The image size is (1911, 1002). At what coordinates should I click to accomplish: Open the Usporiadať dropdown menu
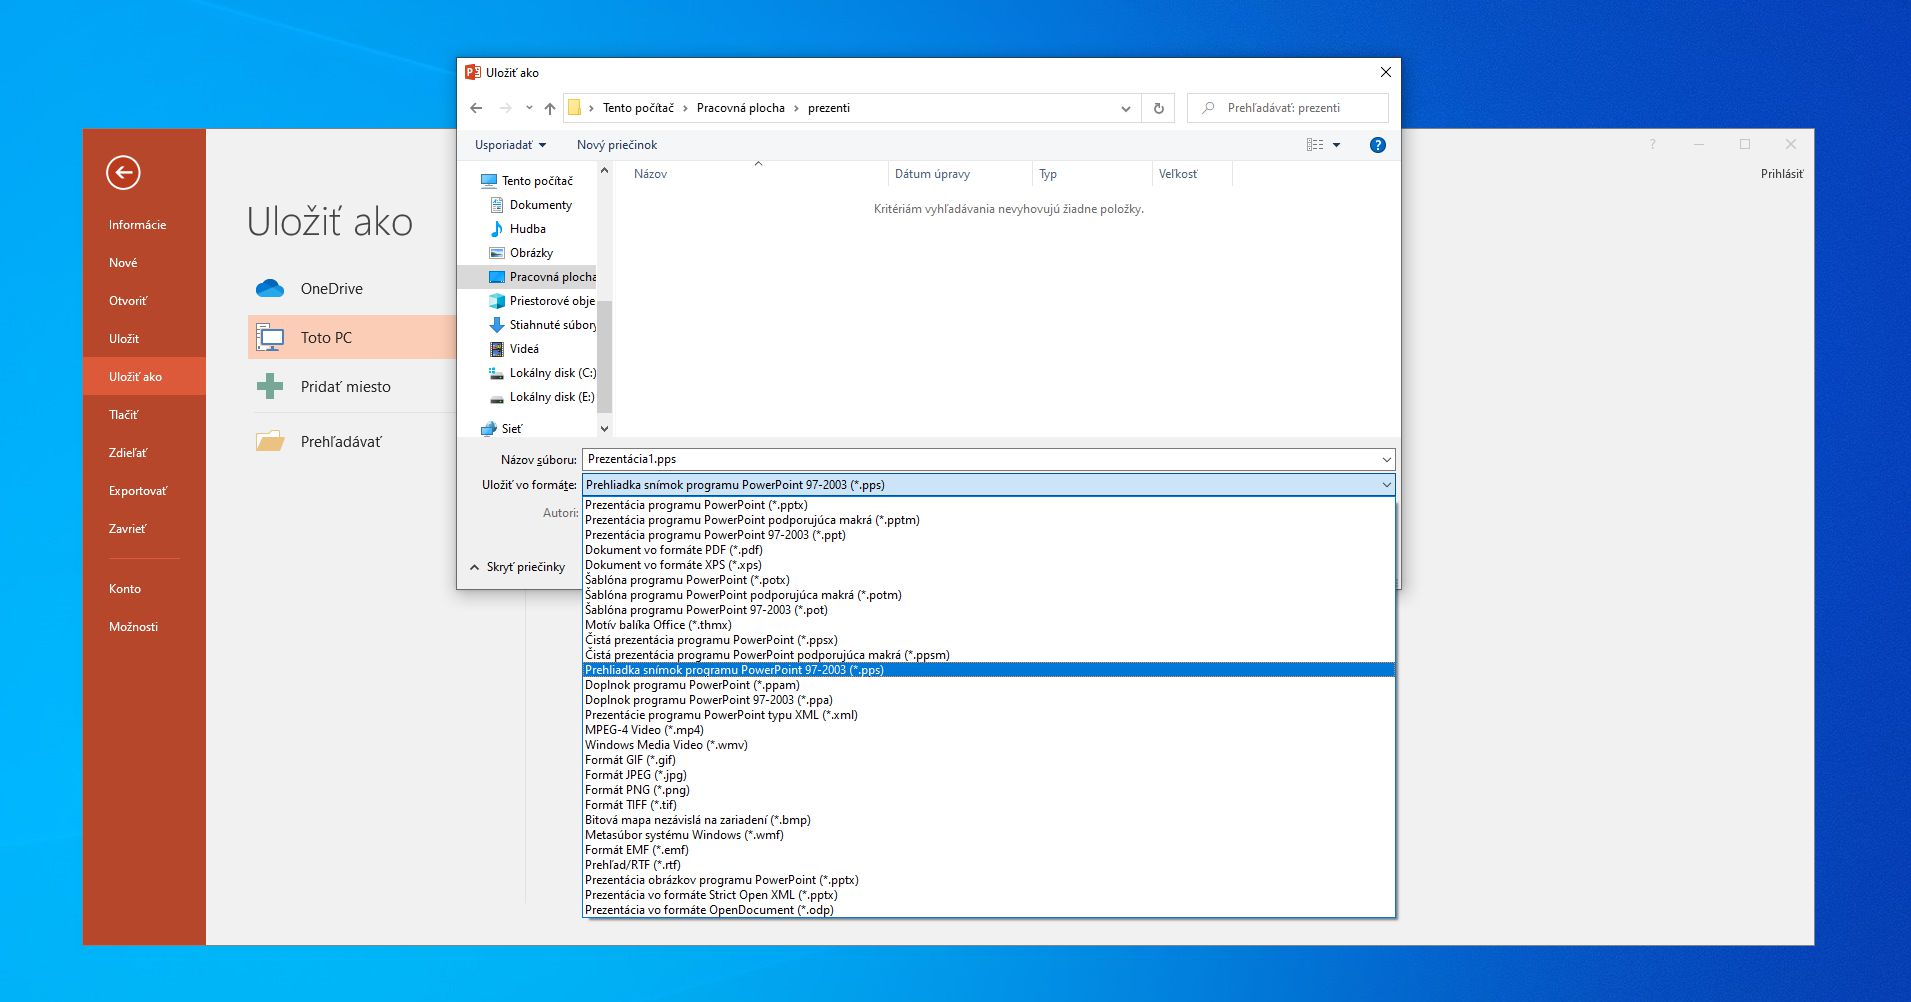point(510,145)
